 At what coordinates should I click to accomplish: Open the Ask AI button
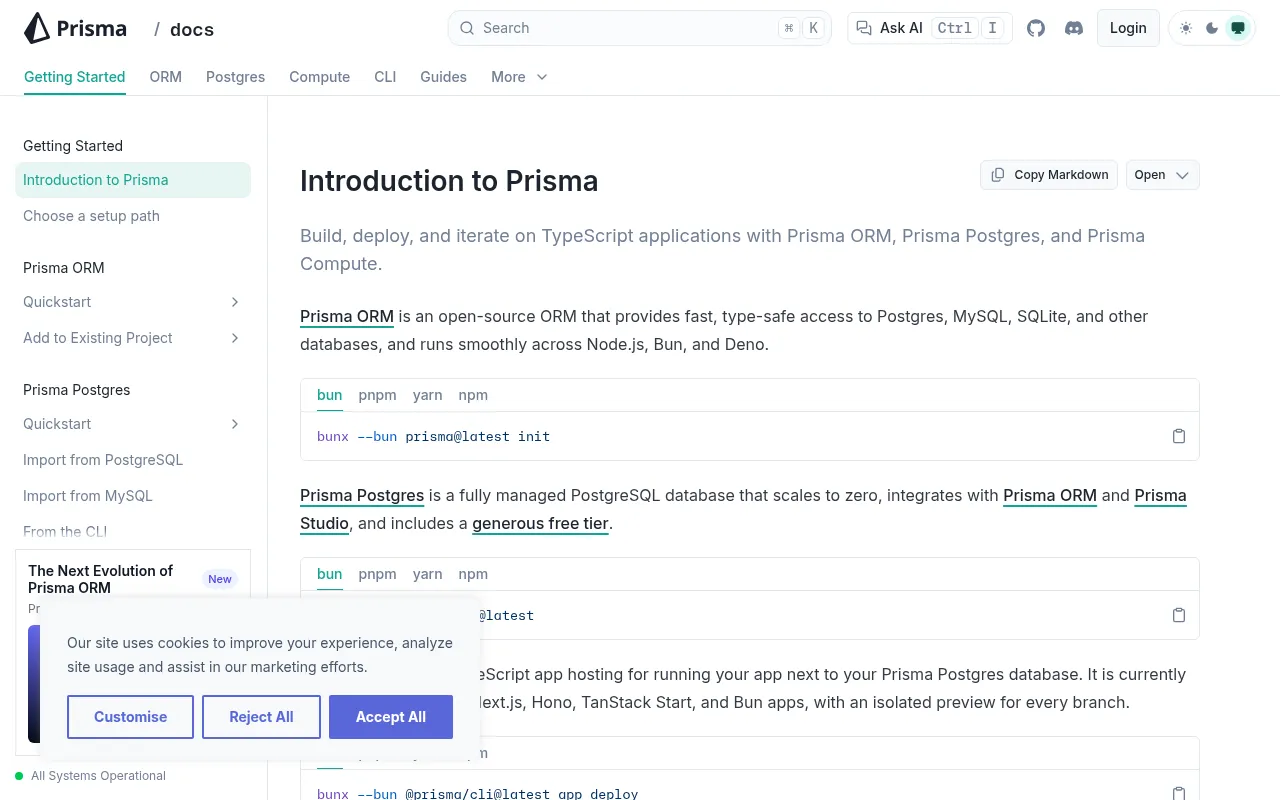[930, 28]
